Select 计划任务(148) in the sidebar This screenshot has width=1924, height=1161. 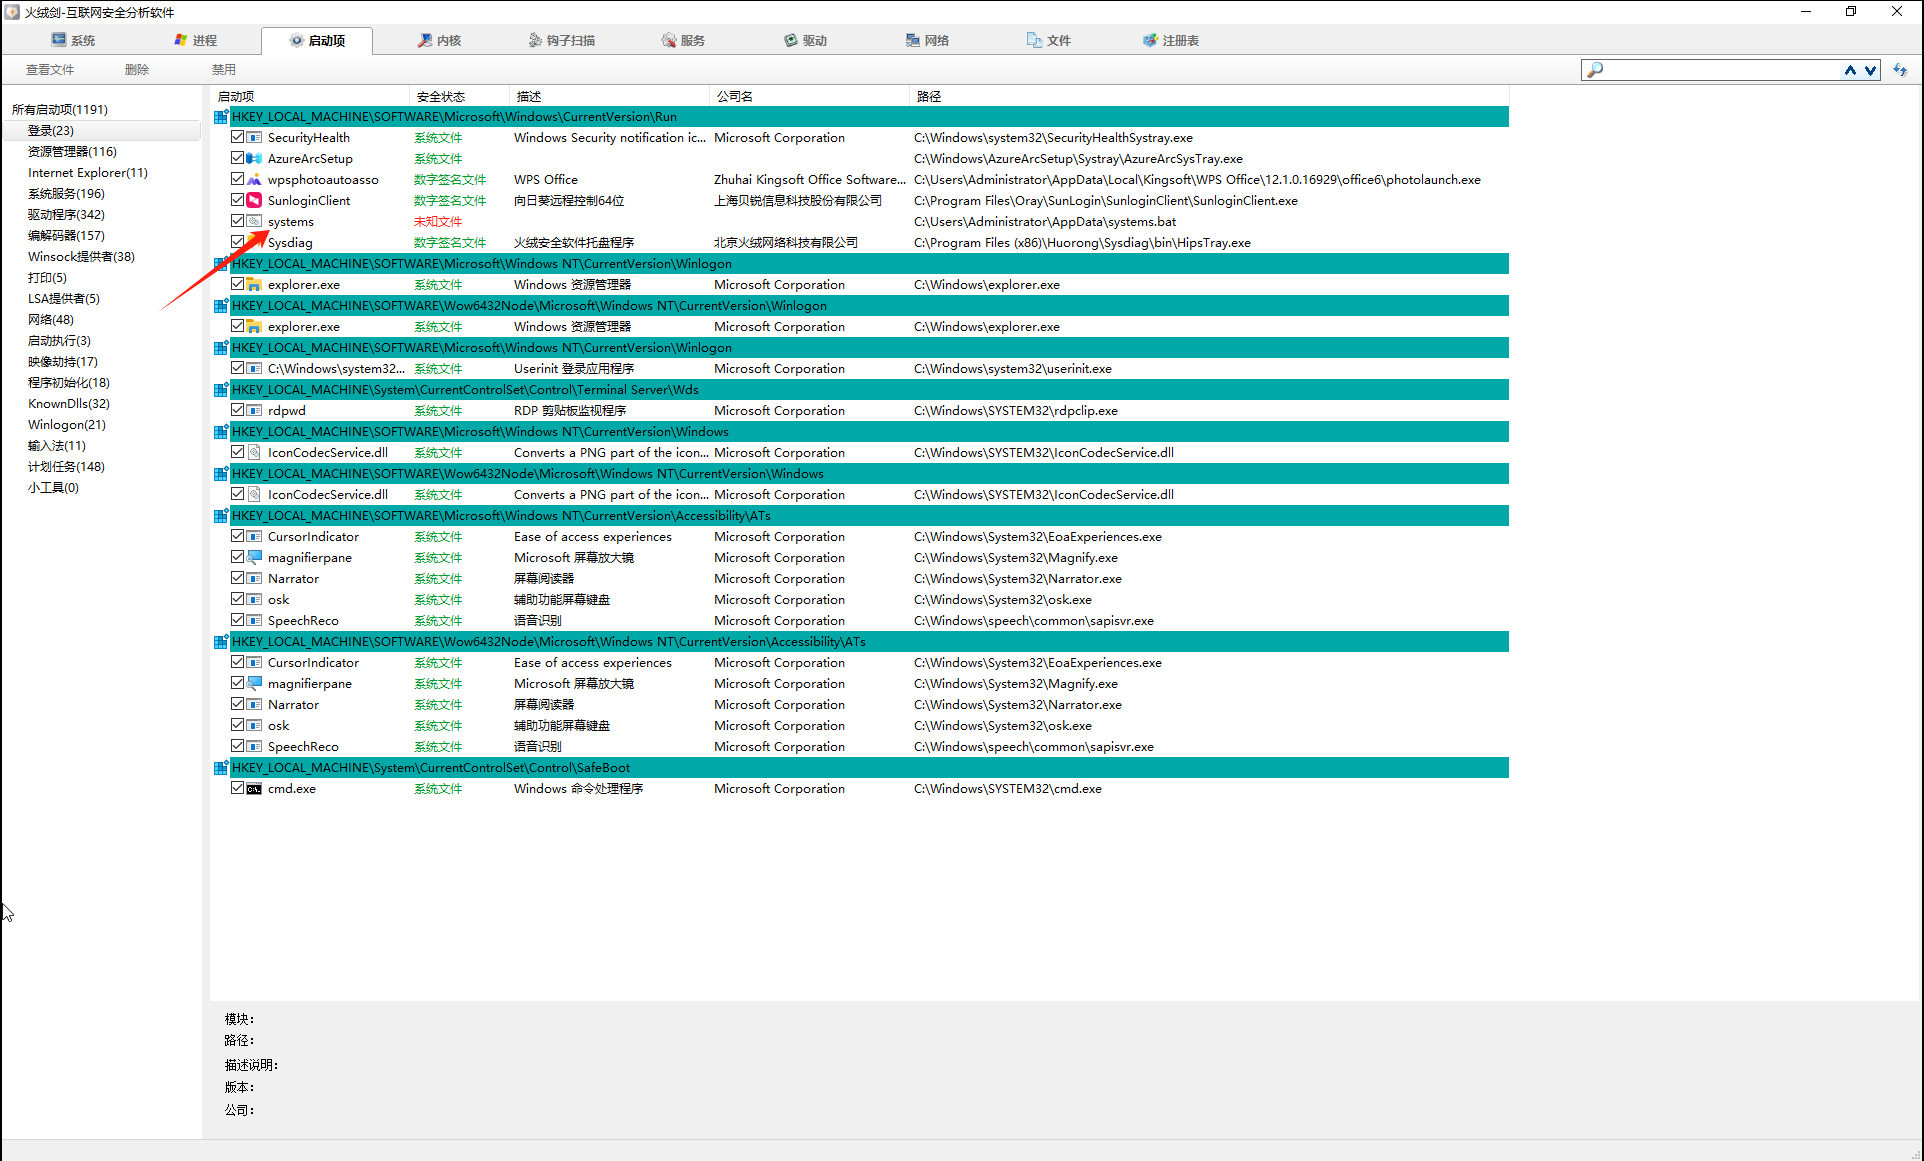(x=66, y=467)
